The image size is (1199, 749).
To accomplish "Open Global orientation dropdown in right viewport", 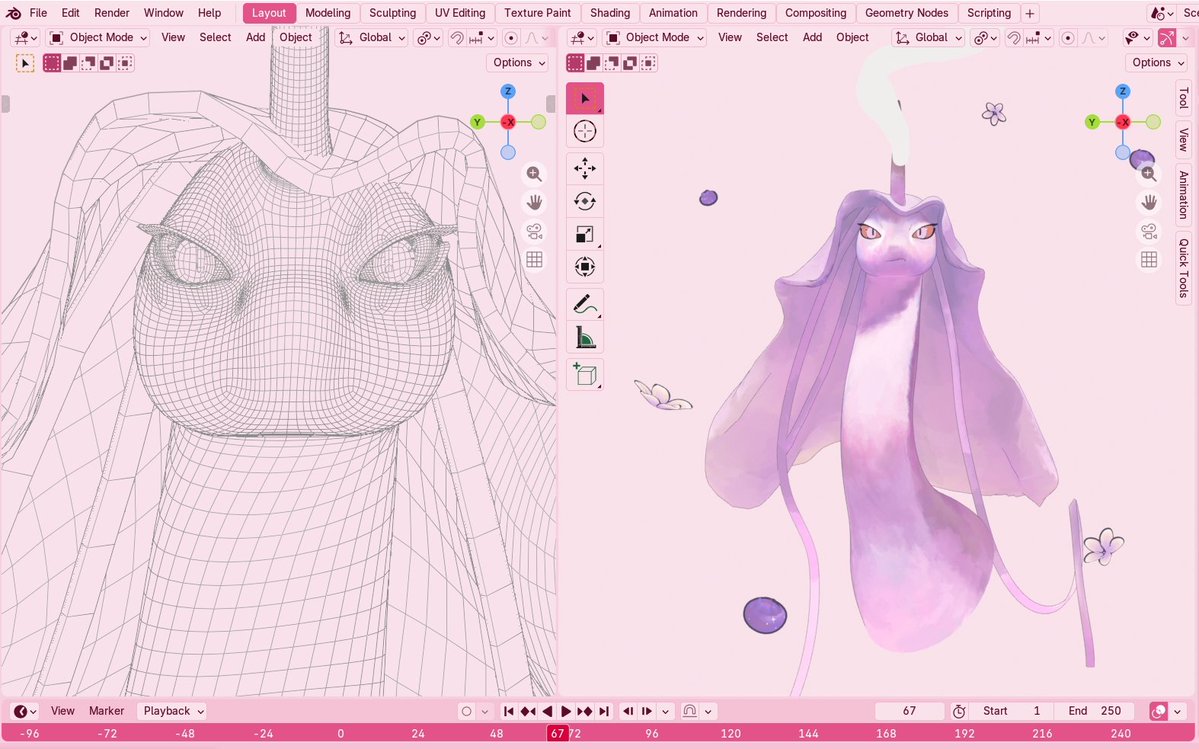I will coord(928,37).
